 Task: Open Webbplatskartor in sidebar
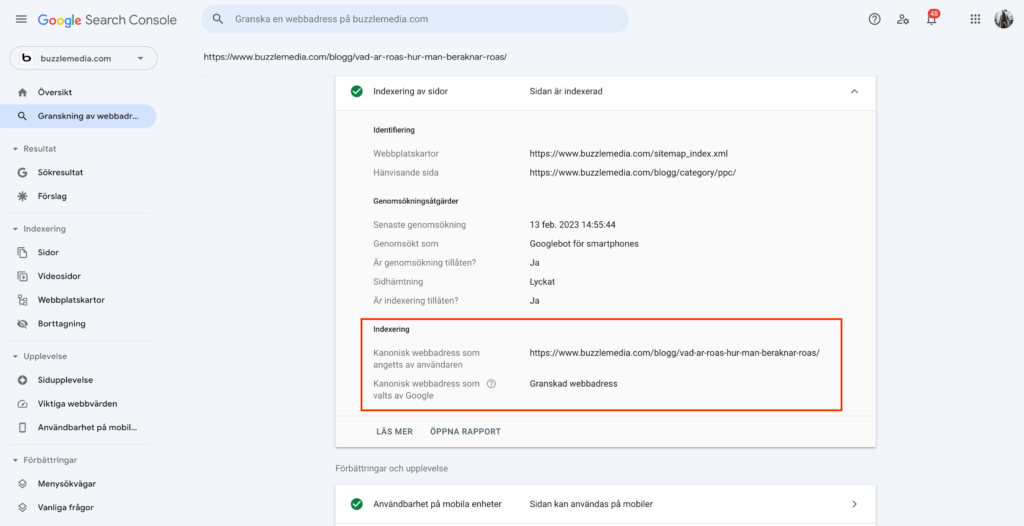coord(71,300)
